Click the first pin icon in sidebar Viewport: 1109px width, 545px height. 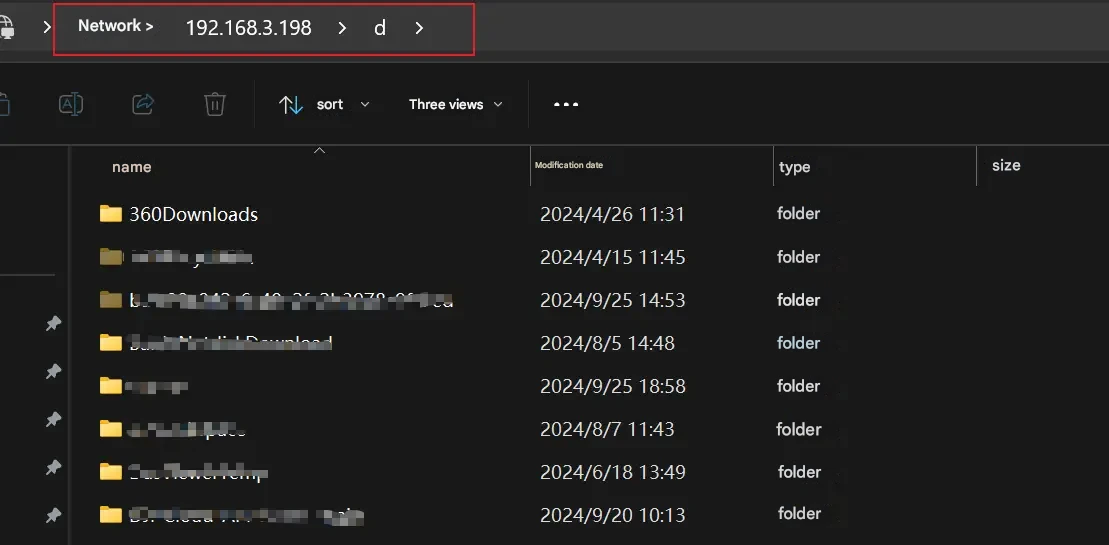click(x=54, y=324)
